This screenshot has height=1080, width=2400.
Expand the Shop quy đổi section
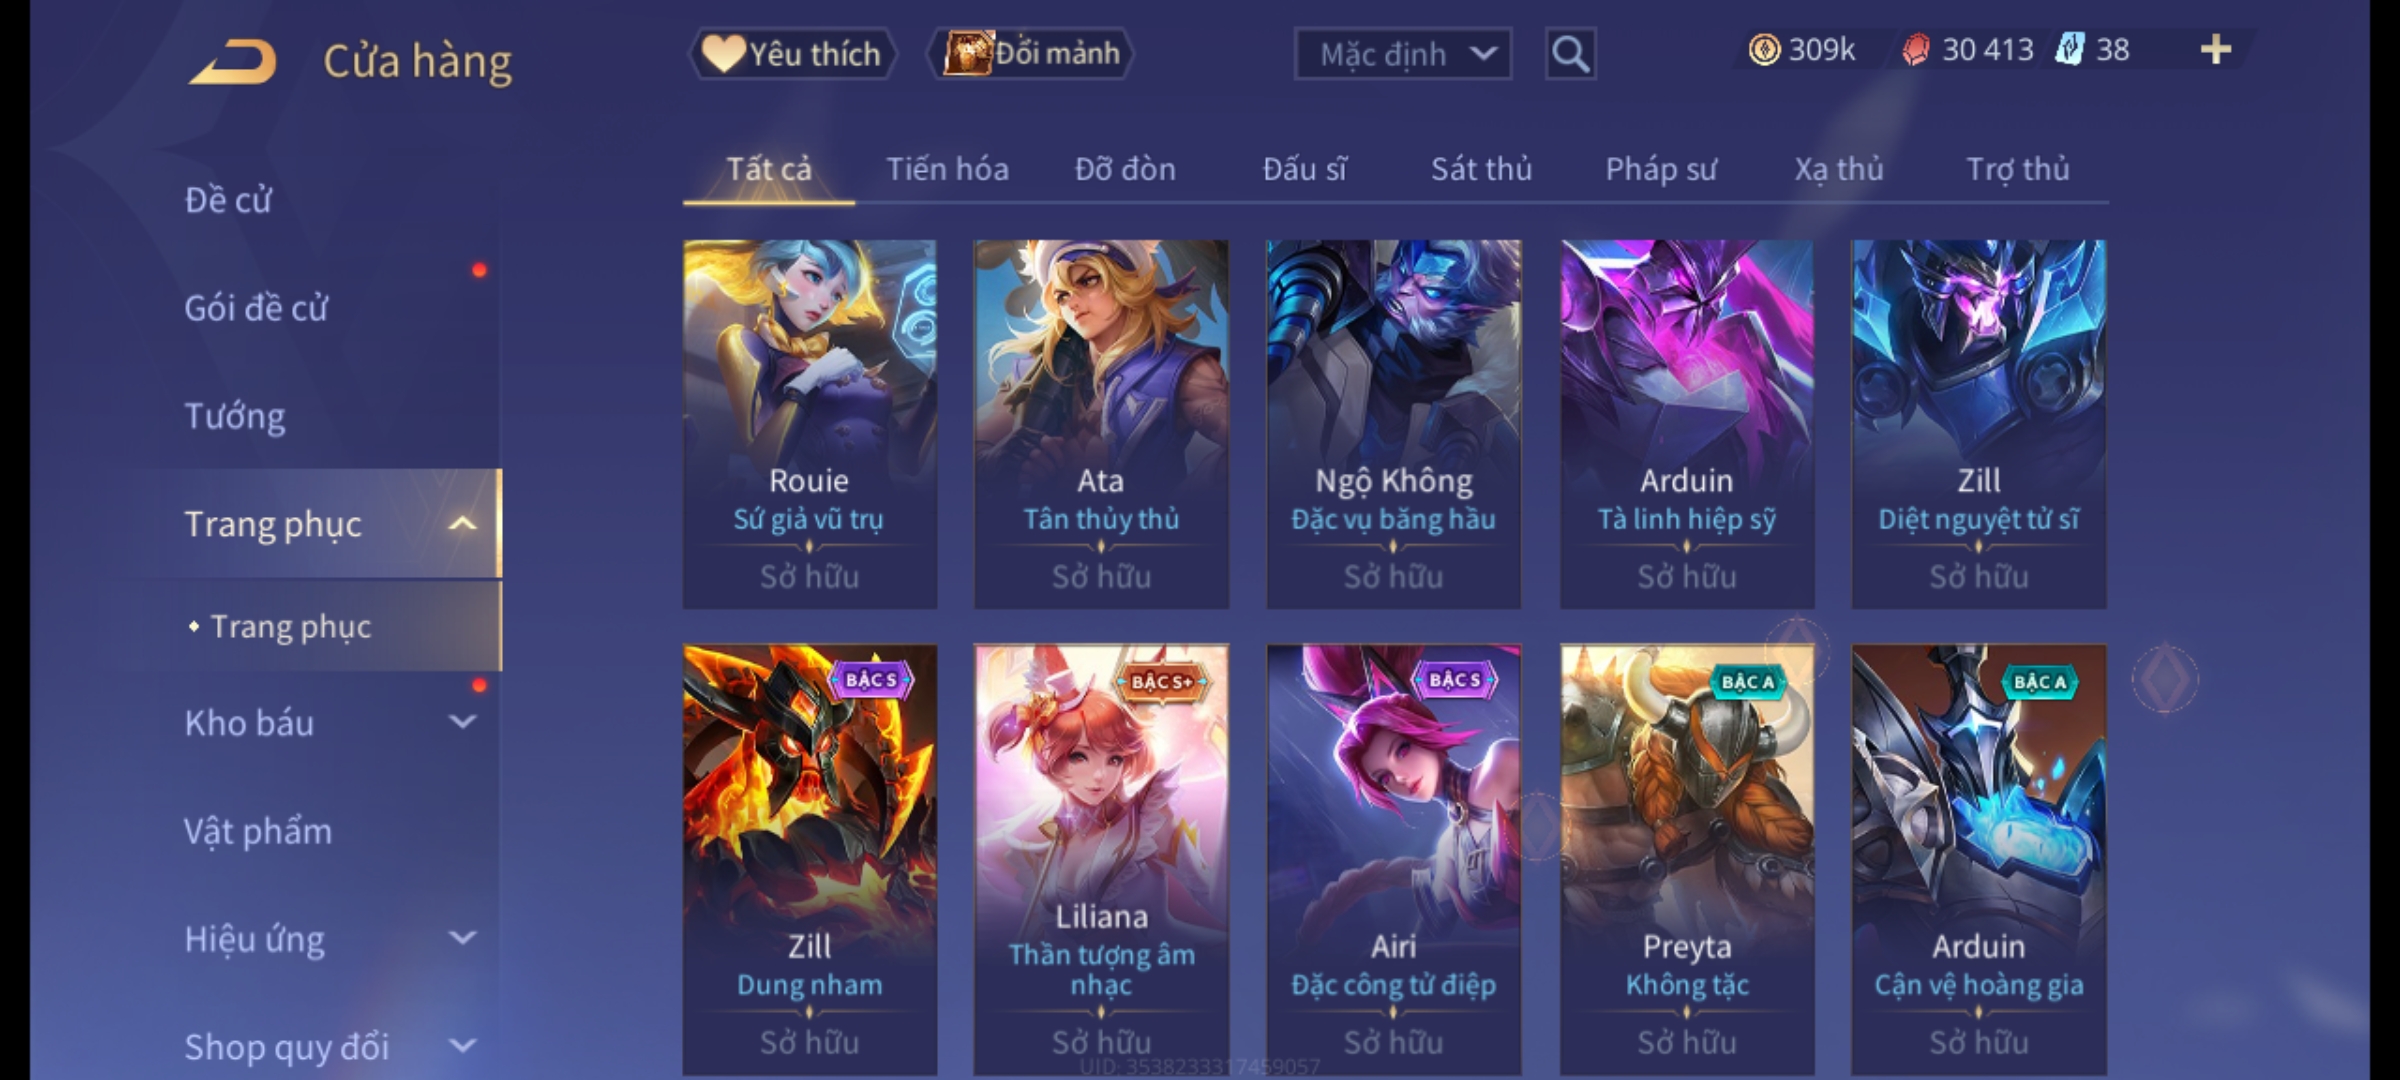click(x=462, y=1046)
